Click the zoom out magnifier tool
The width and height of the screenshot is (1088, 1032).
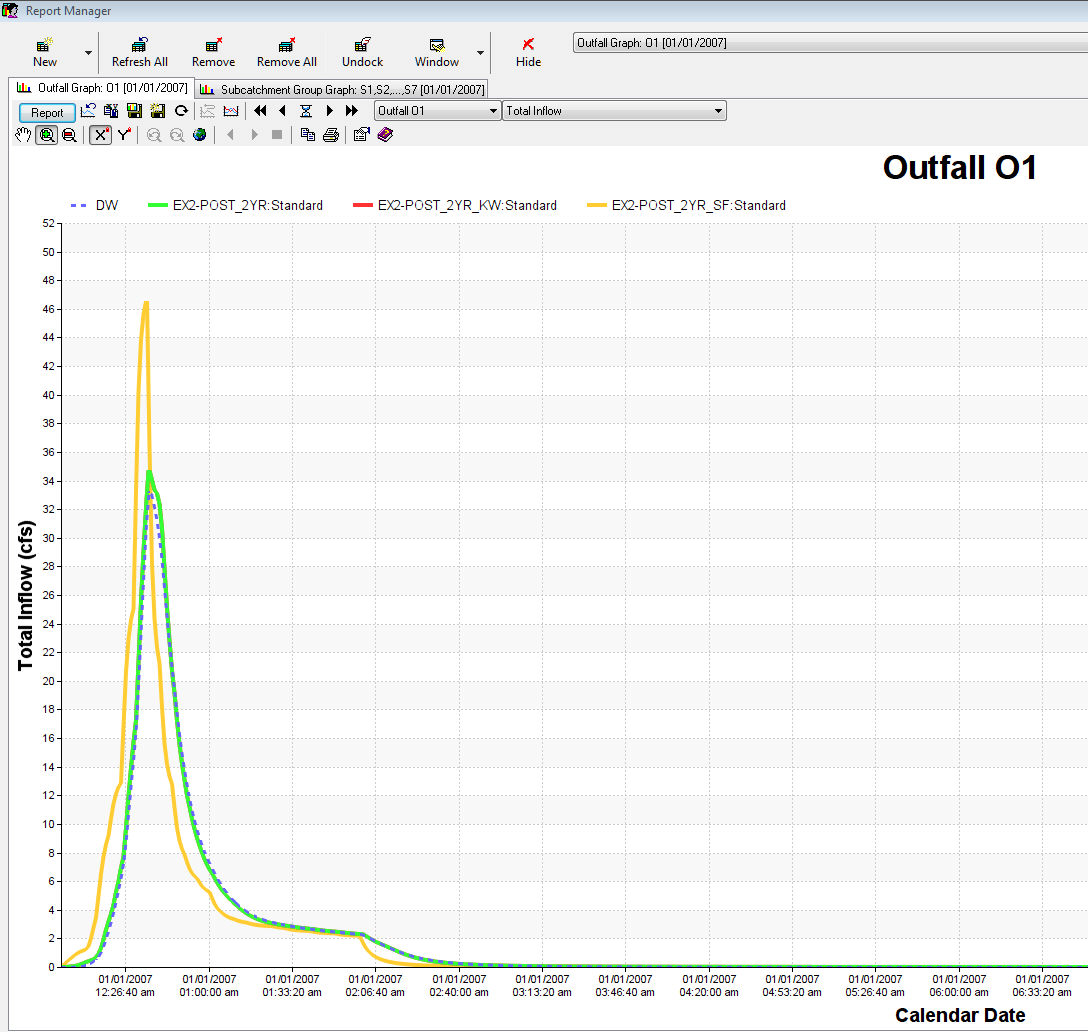tap(69, 135)
